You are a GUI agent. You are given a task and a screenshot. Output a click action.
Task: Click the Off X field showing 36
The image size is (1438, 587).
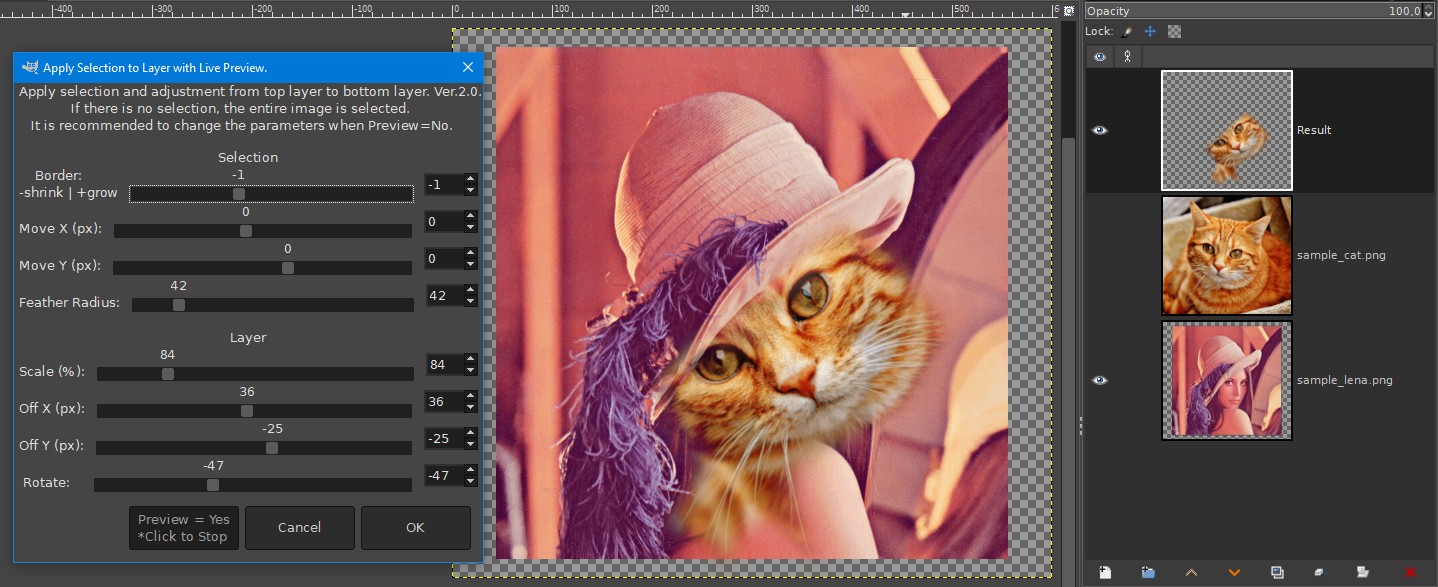444,402
